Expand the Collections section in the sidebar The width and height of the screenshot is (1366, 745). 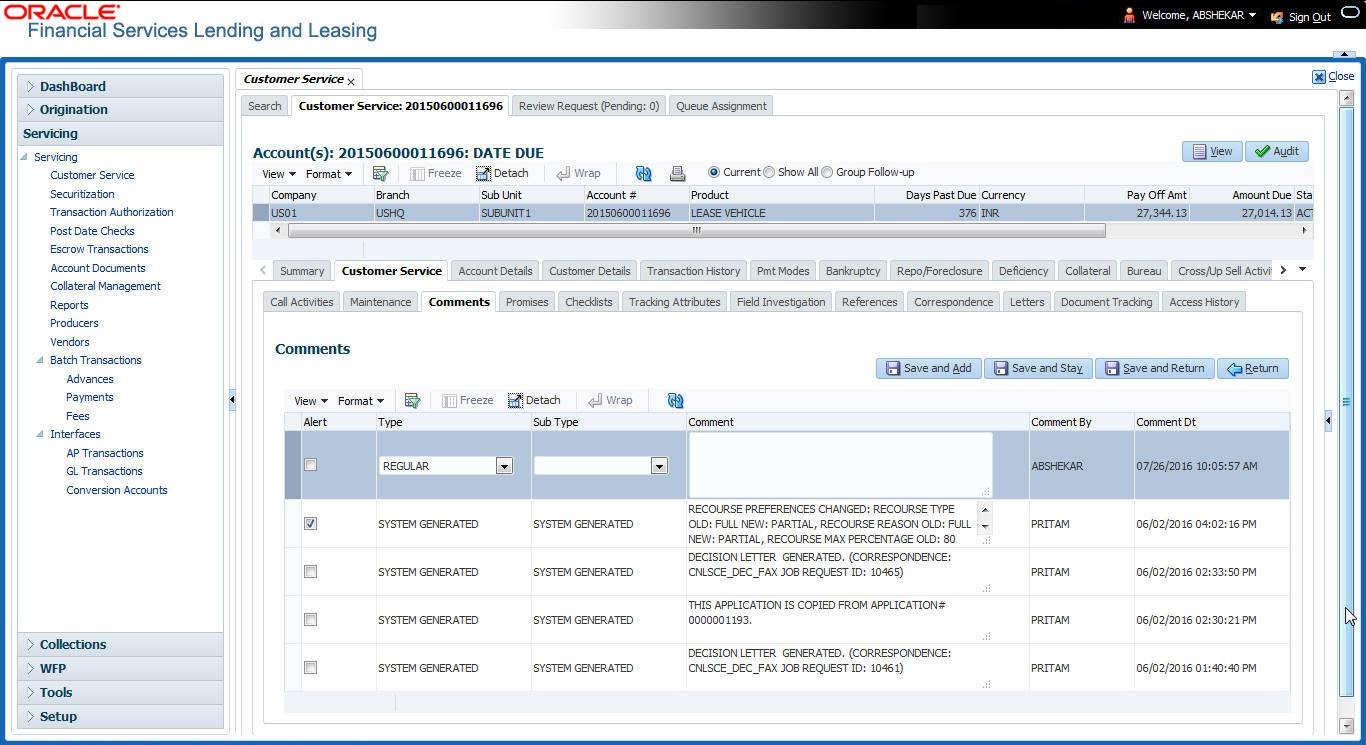[x=73, y=645]
